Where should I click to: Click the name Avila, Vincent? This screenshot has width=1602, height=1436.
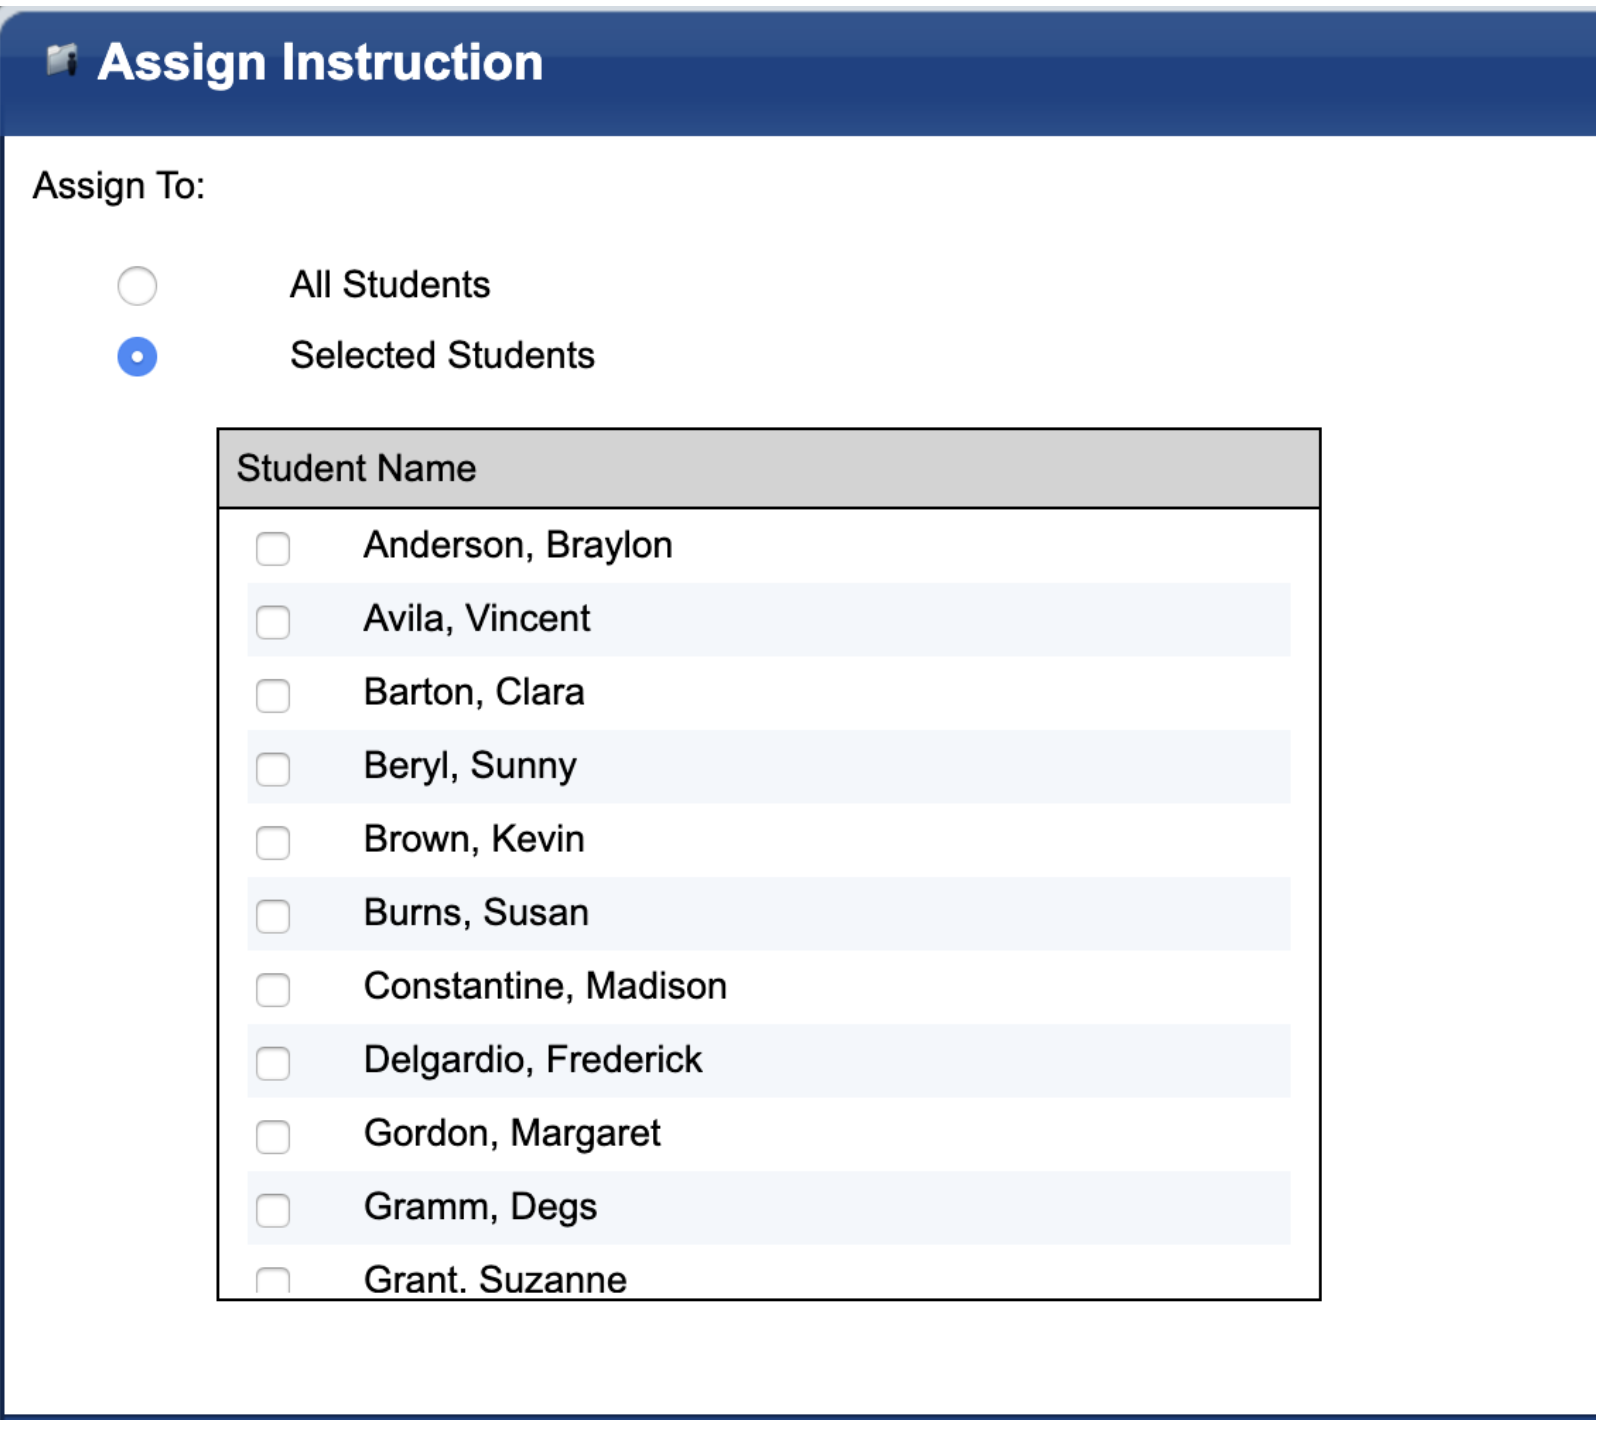point(477,620)
